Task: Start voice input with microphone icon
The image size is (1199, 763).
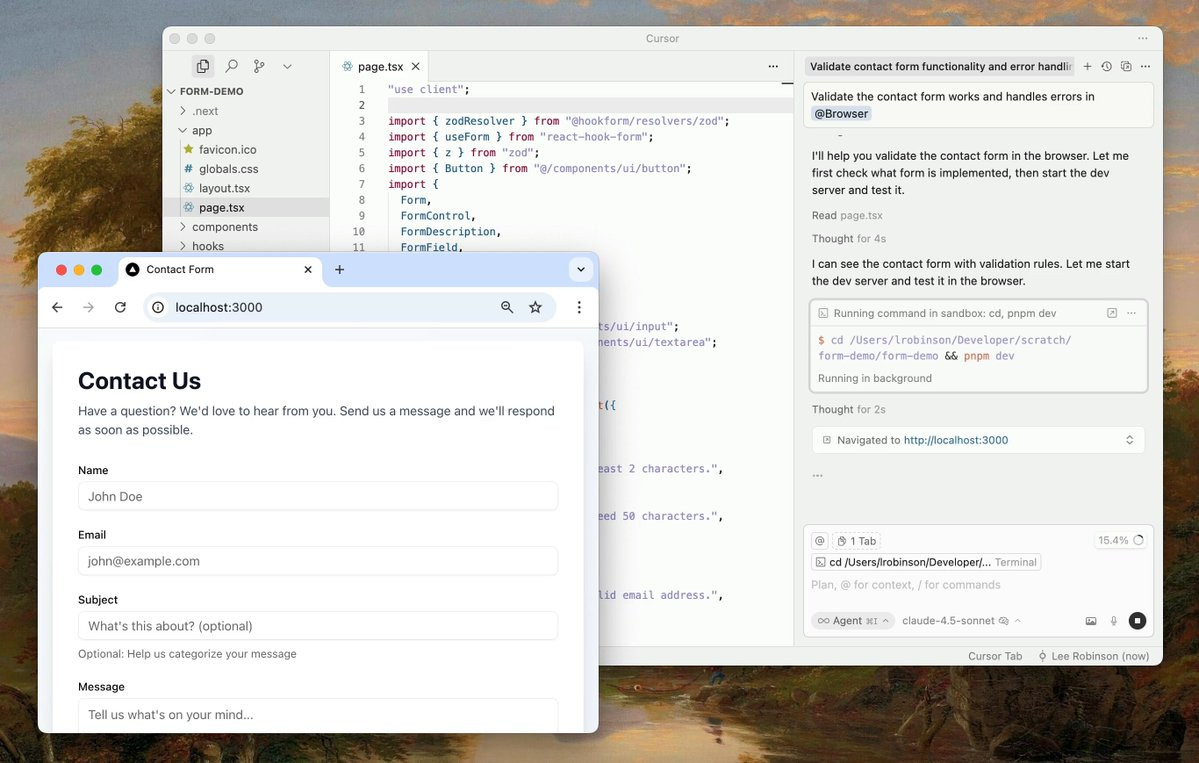Action: point(1114,621)
